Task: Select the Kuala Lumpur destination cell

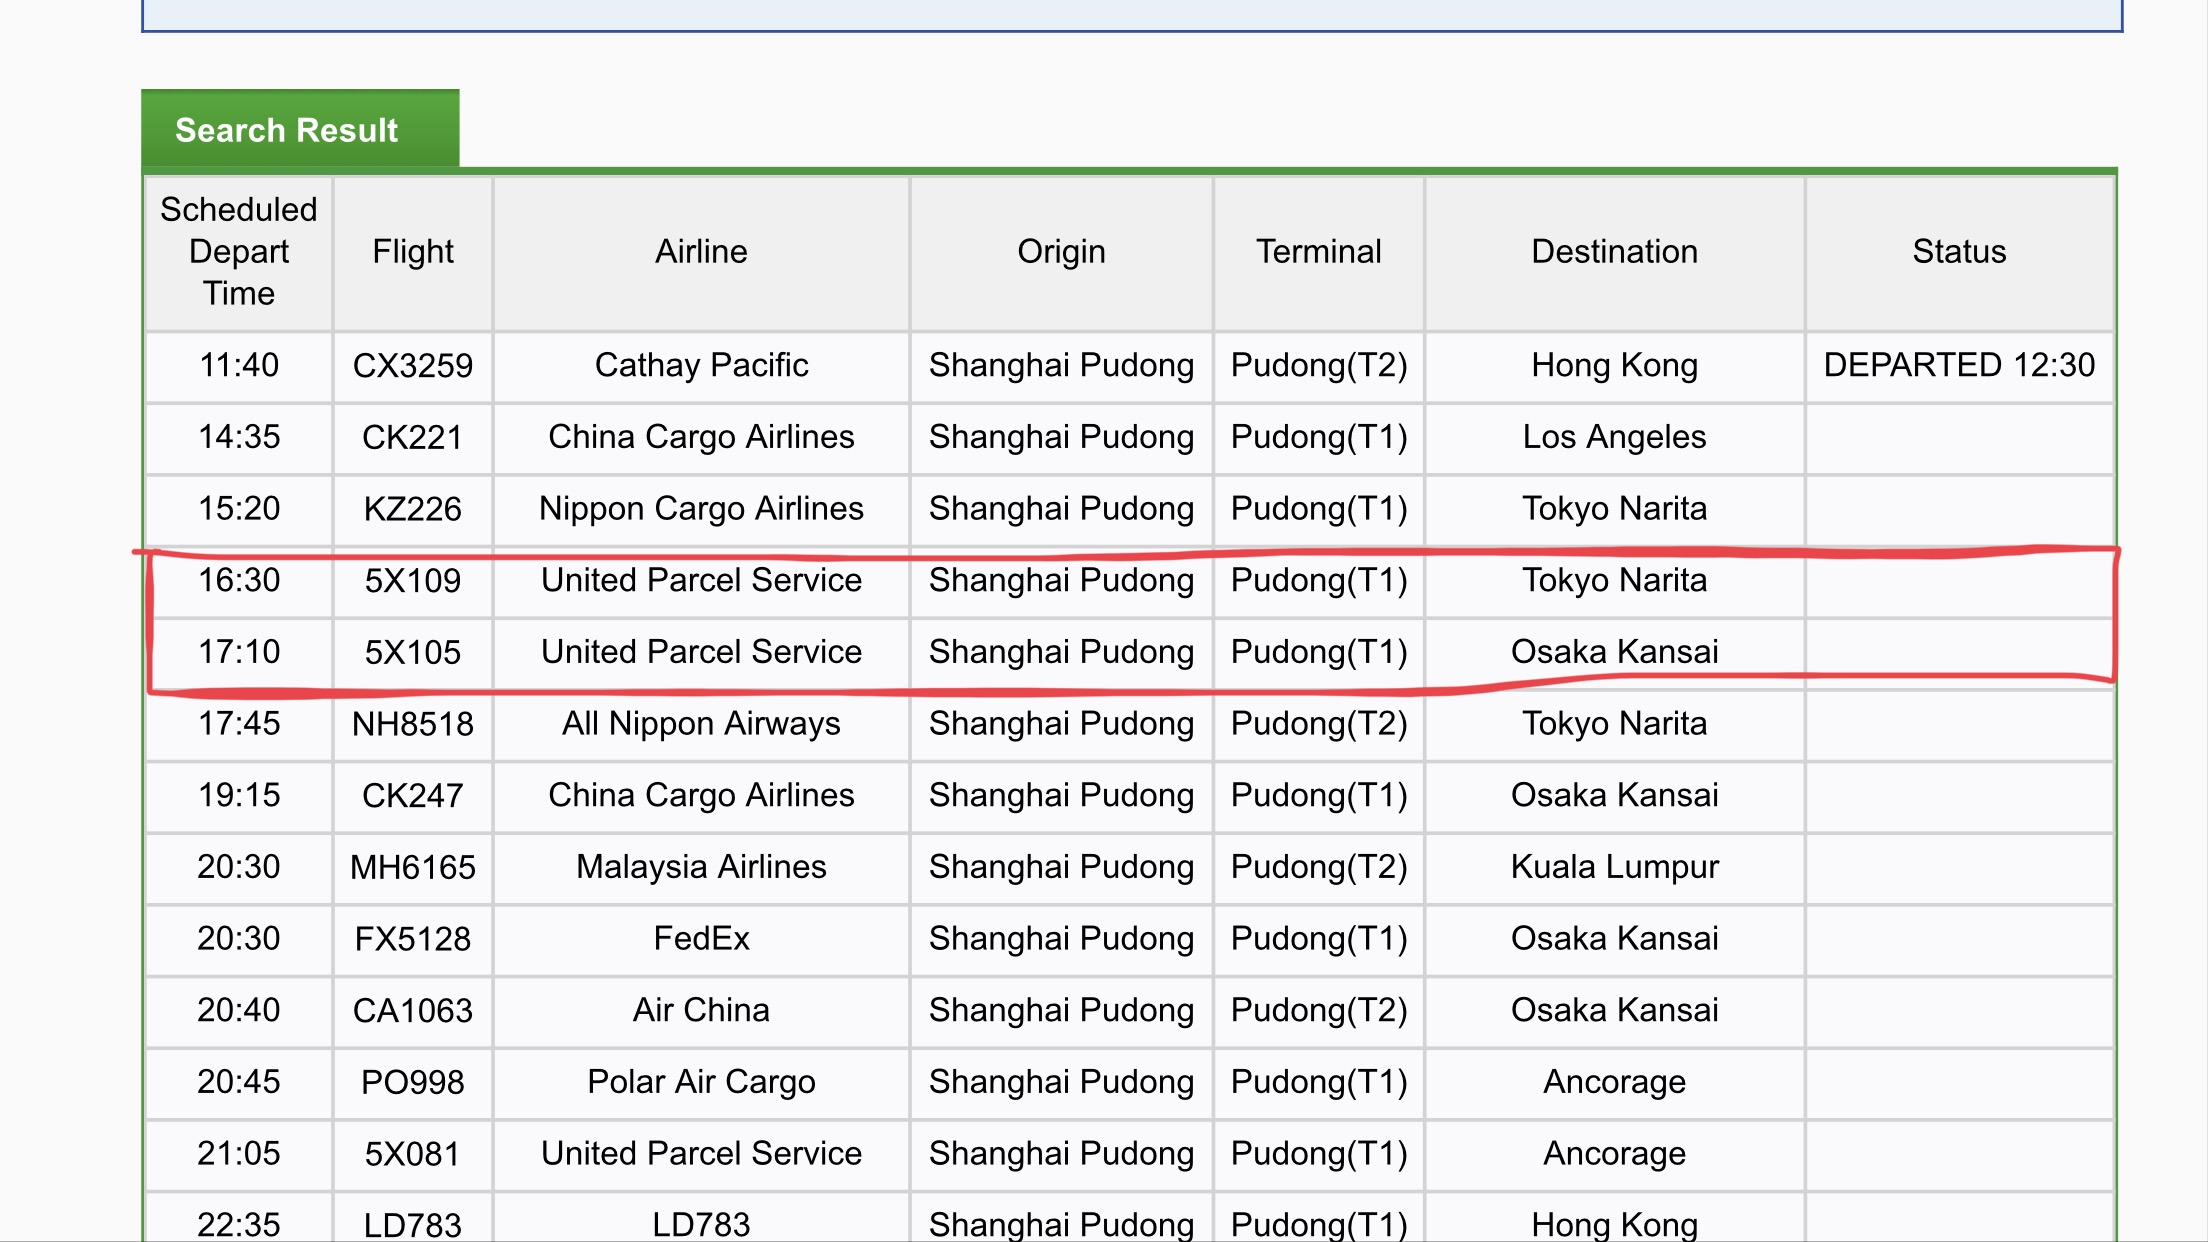Action: (x=1614, y=868)
